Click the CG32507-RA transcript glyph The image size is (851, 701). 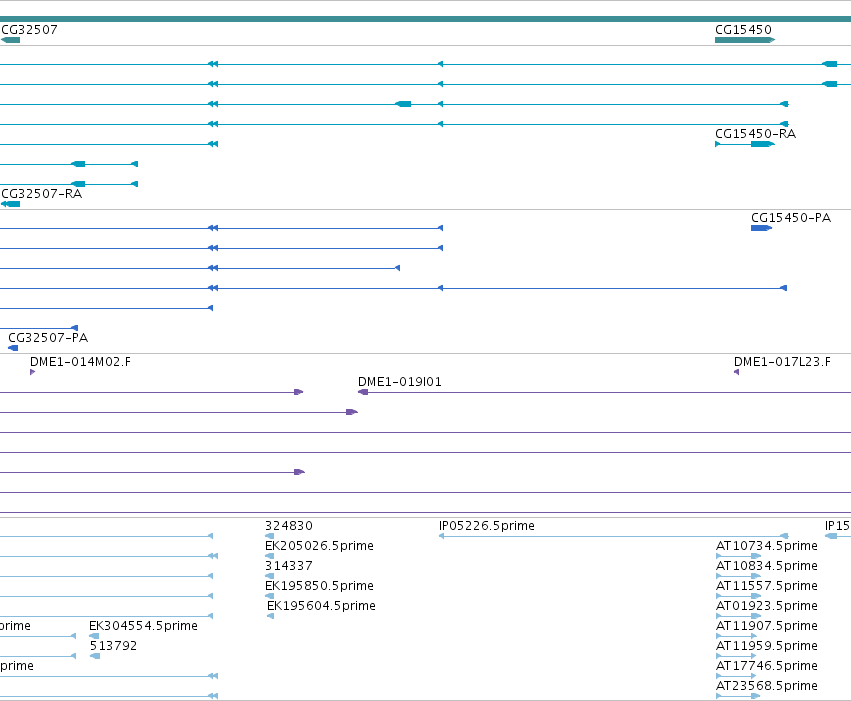click(x=10, y=204)
